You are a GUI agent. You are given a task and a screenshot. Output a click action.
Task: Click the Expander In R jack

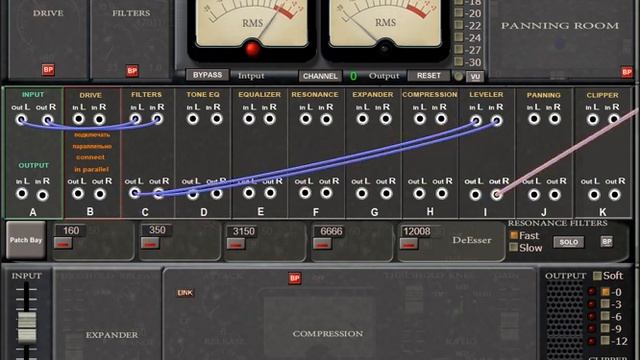tap(386, 119)
